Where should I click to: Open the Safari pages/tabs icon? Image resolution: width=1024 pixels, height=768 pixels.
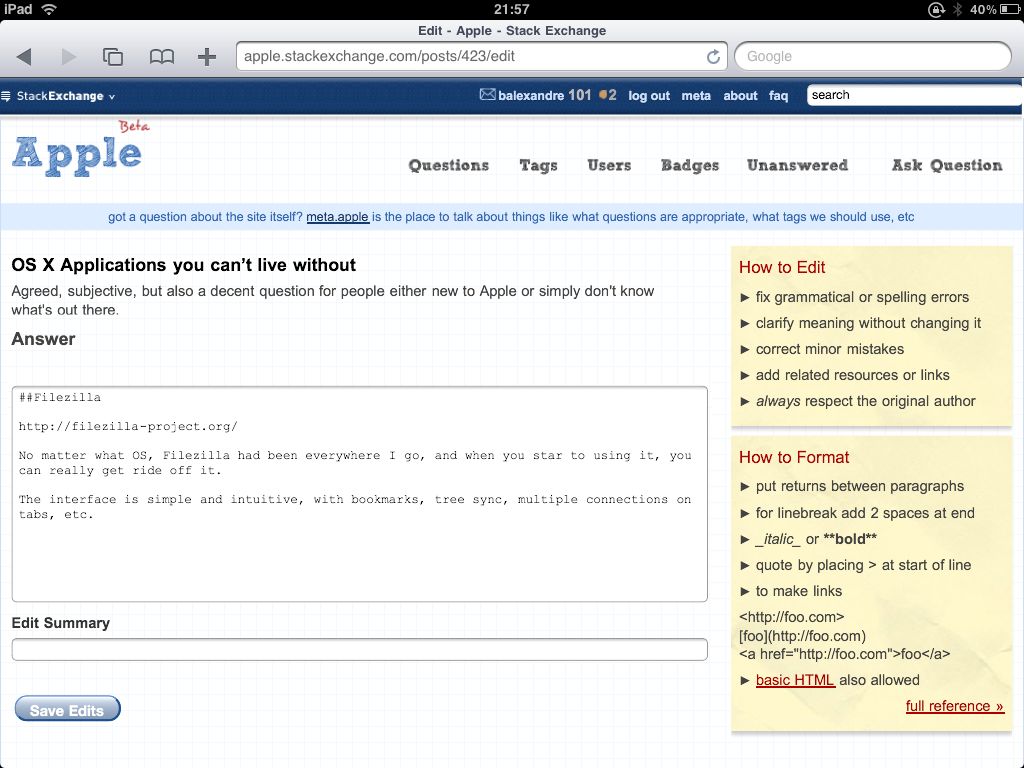(x=113, y=57)
